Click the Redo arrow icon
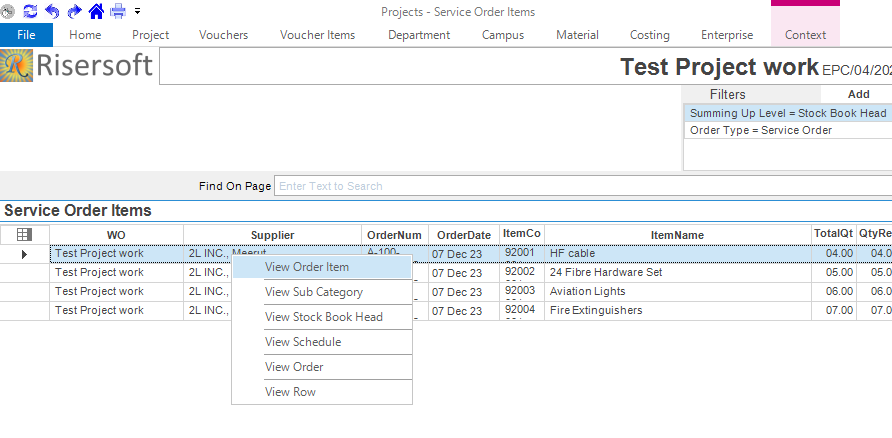Image resolution: width=892 pixels, height=438 pixels. click(x=74, y=11)
